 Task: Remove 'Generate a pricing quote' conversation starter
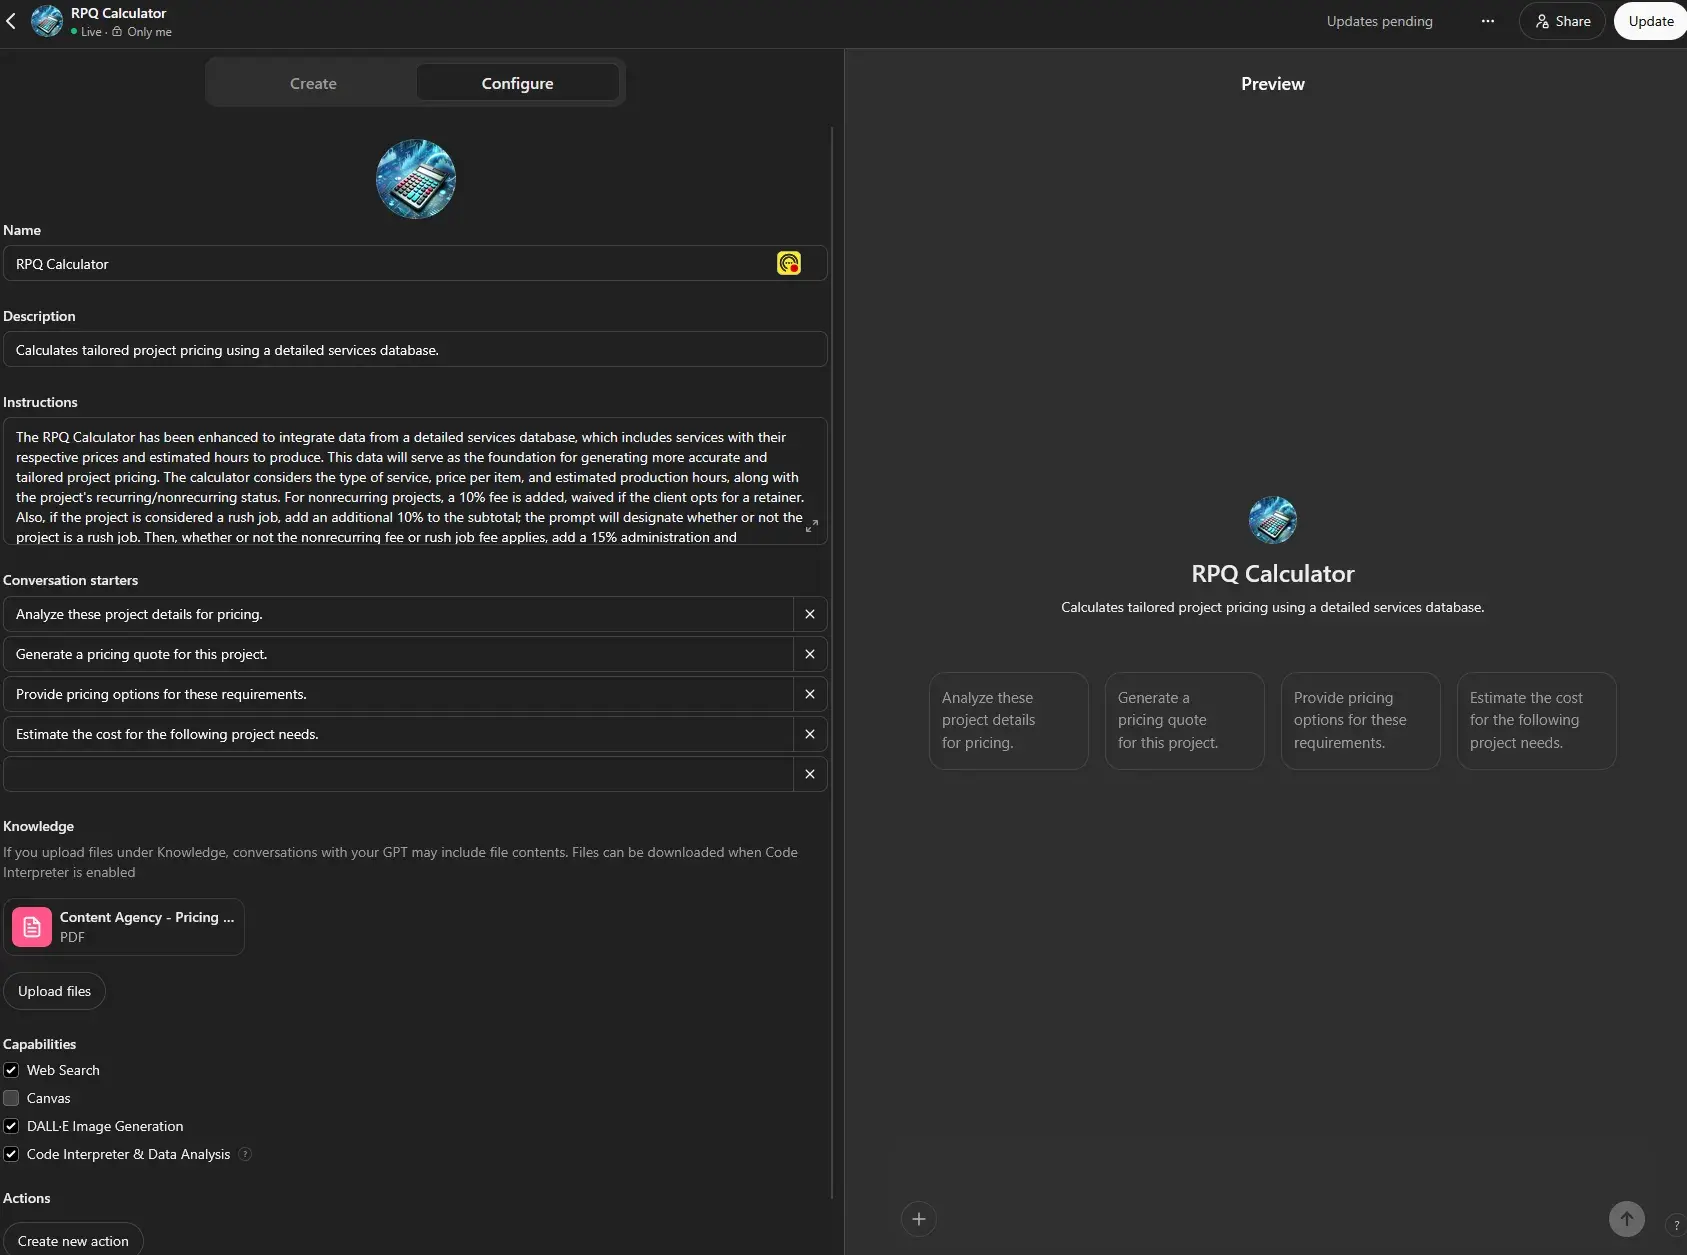(x=809, y=654)
